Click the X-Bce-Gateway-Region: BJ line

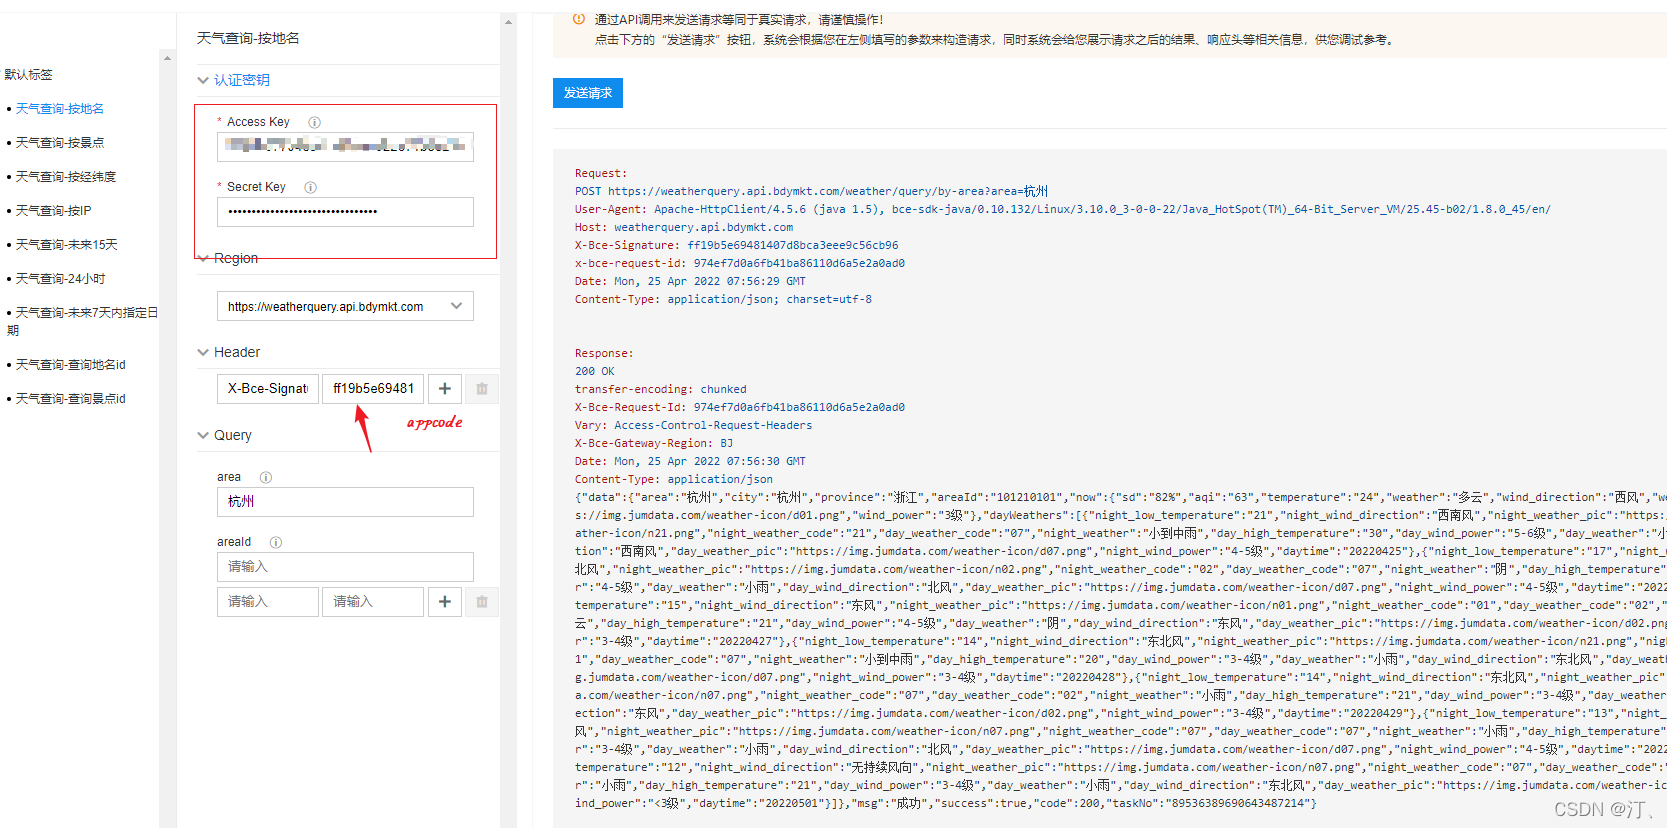point(654,443)
